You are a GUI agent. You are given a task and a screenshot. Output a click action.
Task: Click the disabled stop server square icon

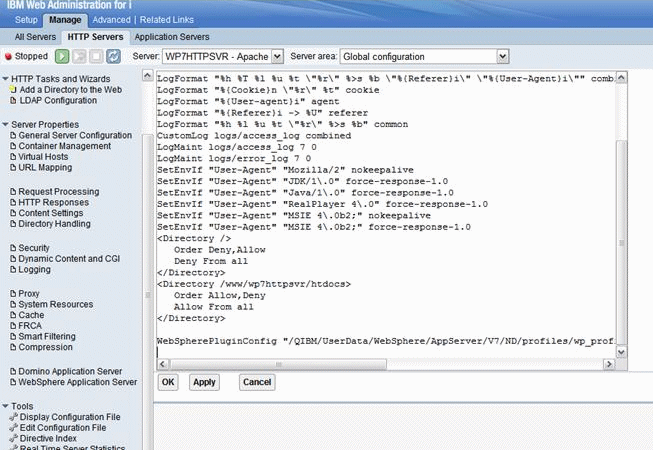coord(96,56)
